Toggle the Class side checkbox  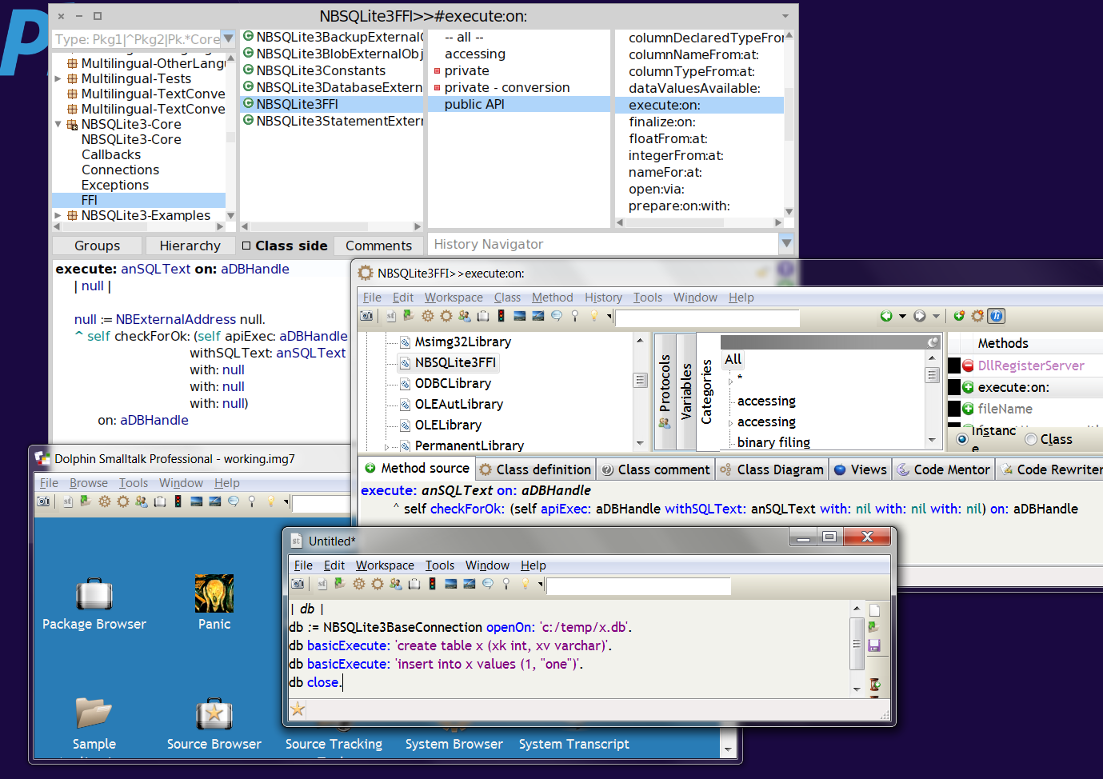click(246, 246)
